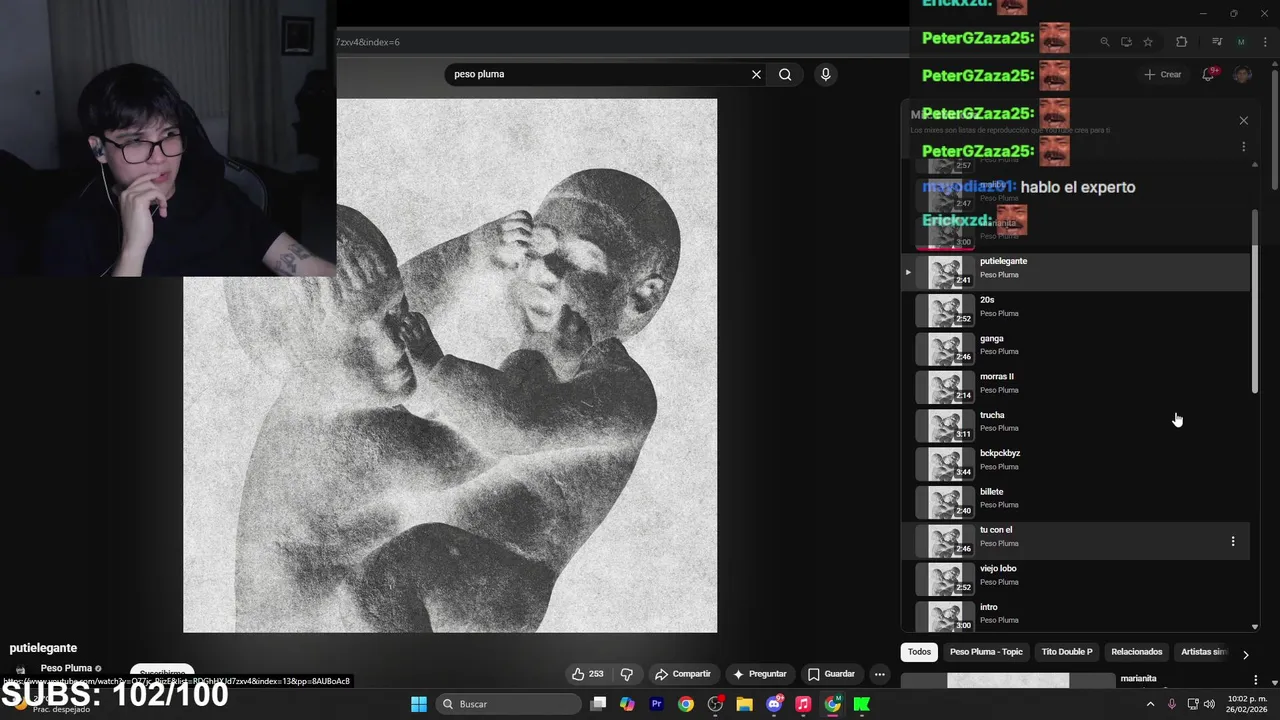The width and height of the screenshot is (1280, 720).
Task: Open File Explorer from the taskbar
Action: [x=744, y=704]
